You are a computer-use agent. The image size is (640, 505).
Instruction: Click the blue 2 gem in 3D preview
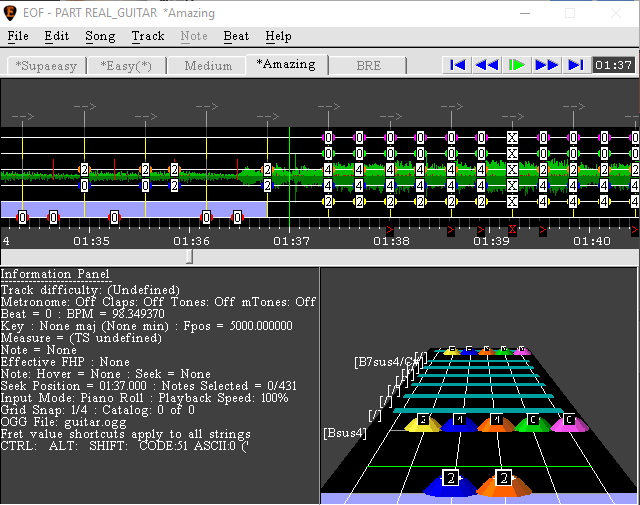coord(451,484)
